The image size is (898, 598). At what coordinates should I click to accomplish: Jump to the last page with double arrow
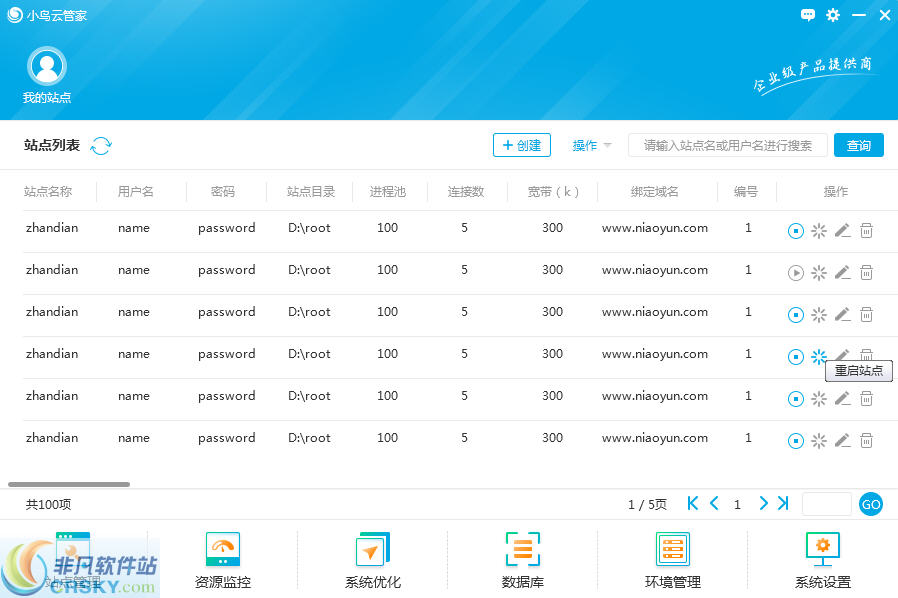(783, 504)
